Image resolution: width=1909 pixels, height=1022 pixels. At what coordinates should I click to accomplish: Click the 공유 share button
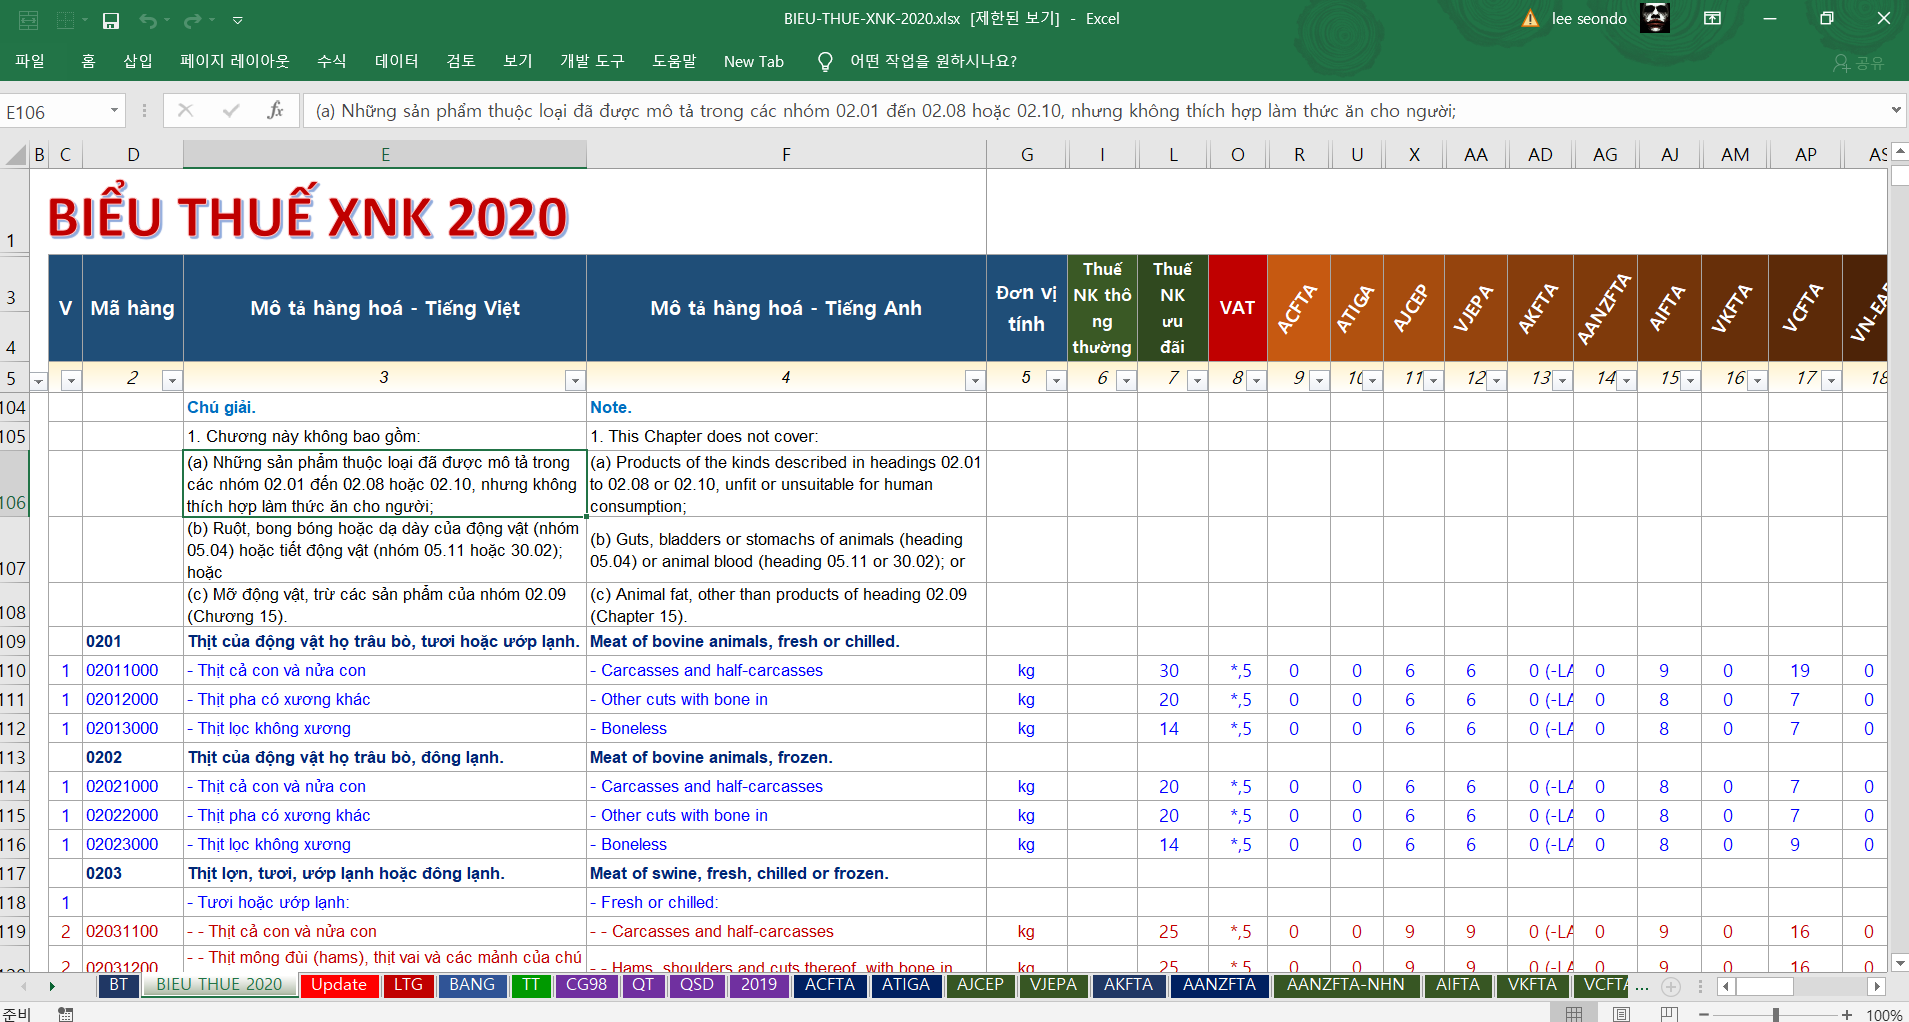[x=1858, y=63]
